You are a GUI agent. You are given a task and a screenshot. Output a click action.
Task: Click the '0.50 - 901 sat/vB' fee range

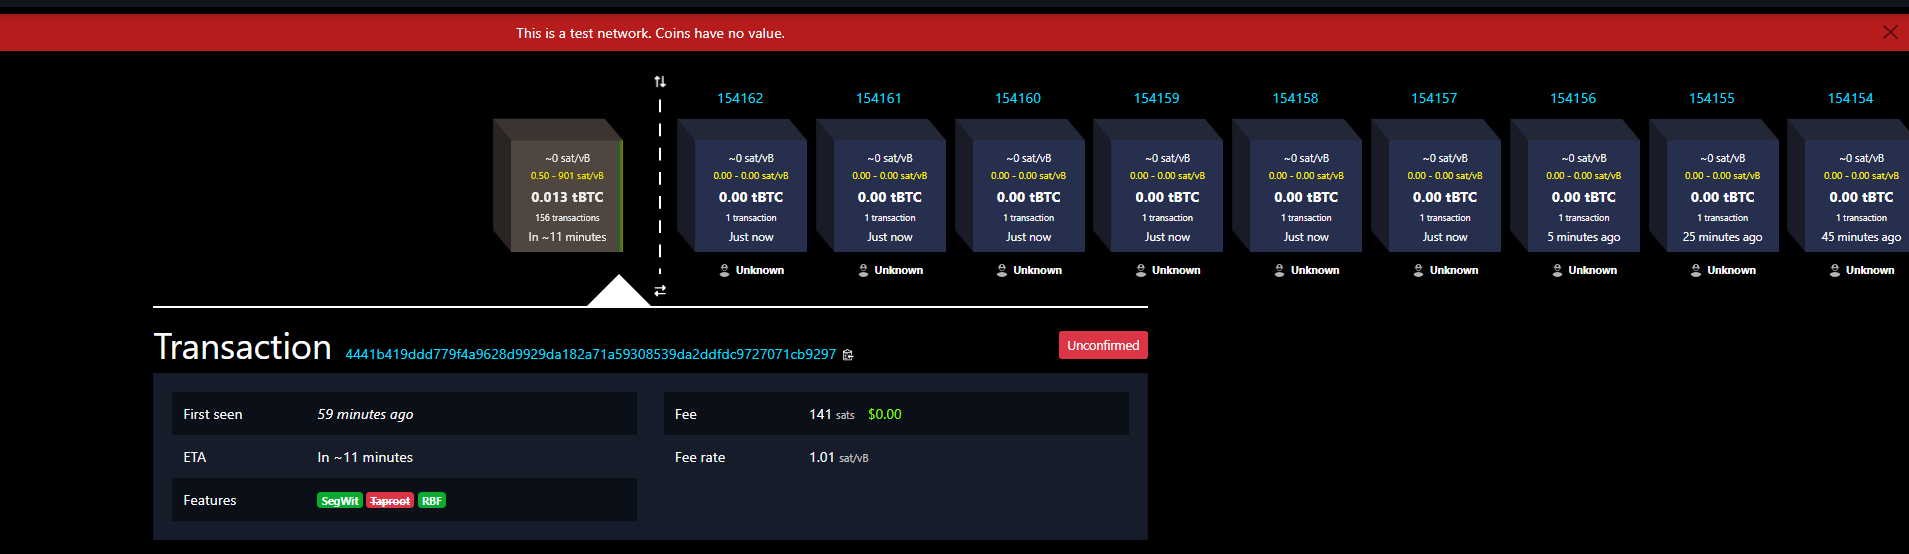(x=567, y=176)
